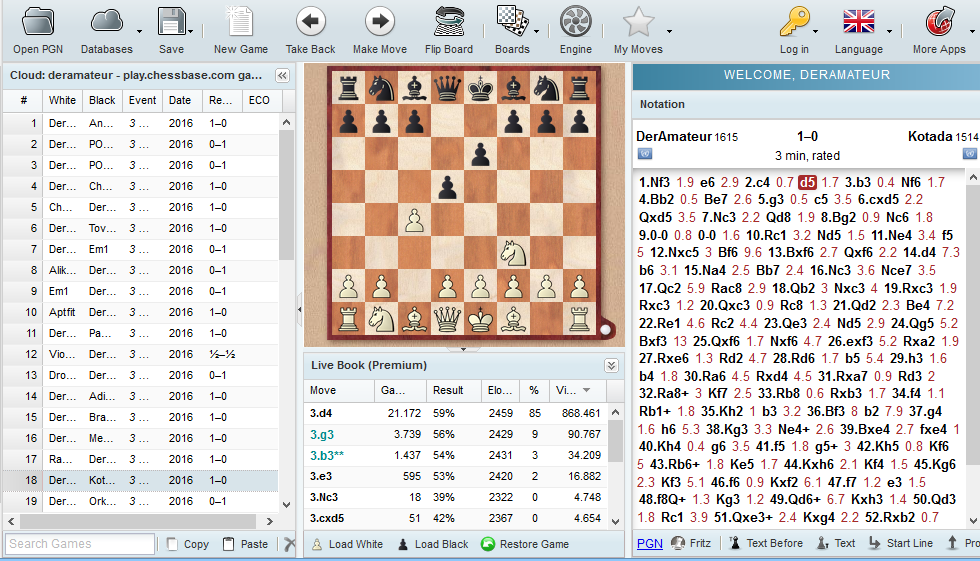The height and width of the screenshot is (561, 980).
Task: Start a New Game
Action: 241,30
